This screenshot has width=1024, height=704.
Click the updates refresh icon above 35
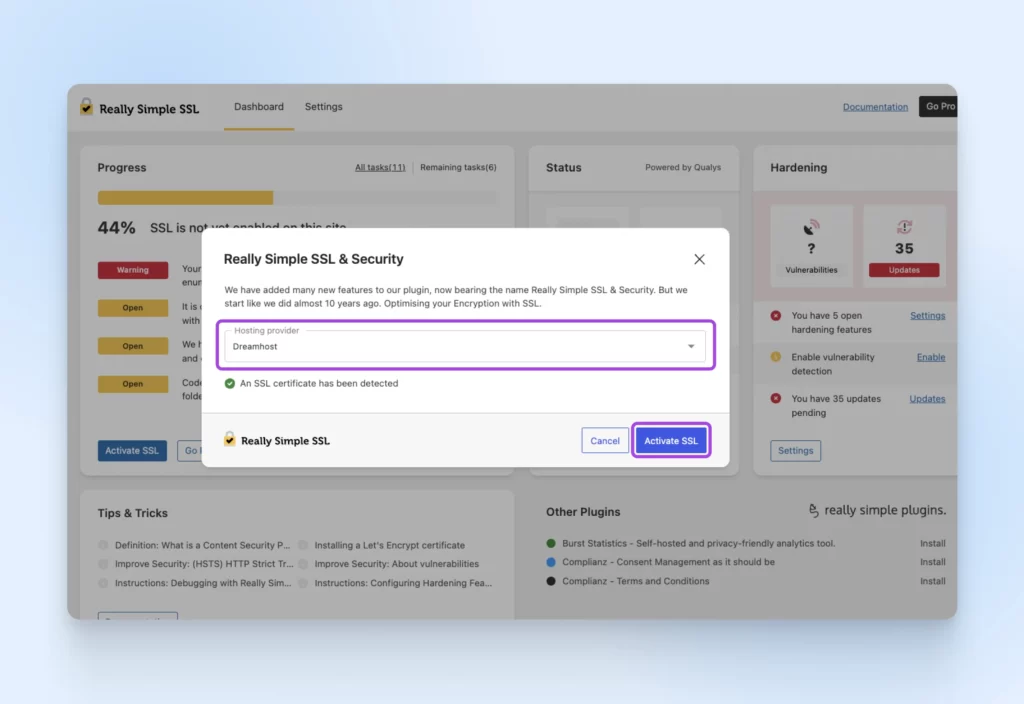[x=904, y=227]
